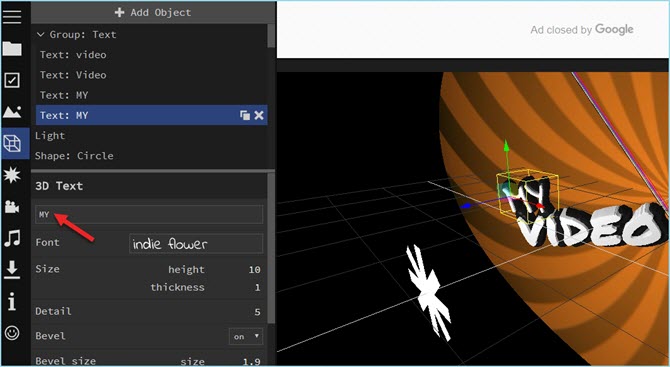Click the smiley face icon

tap(12, 332)
